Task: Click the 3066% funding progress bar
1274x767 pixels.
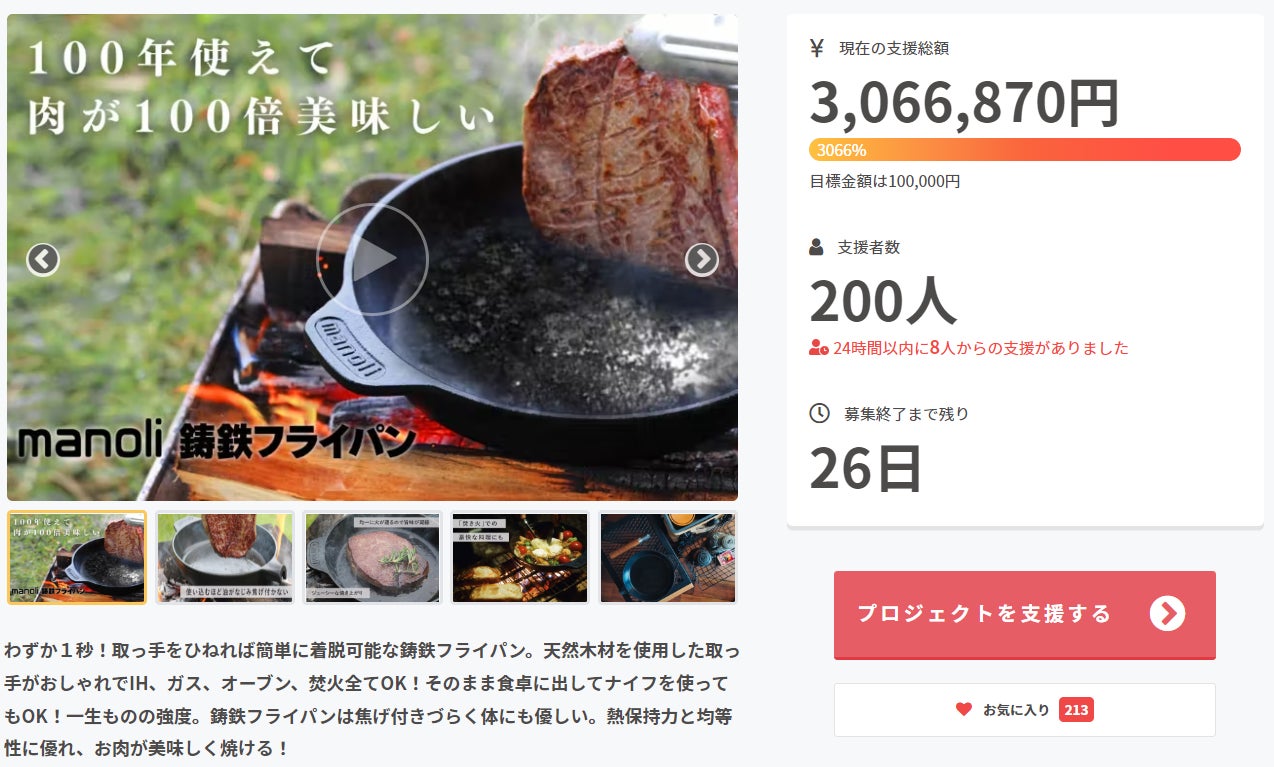Action: [1025, 150]
